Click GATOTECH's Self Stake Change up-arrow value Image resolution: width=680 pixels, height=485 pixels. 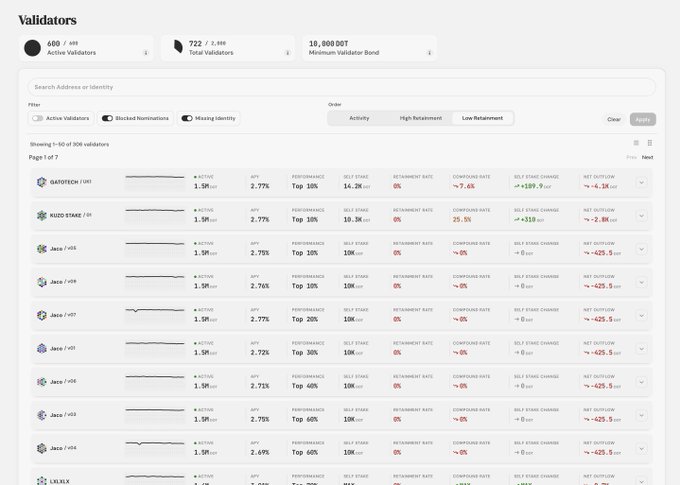(532, 187)
